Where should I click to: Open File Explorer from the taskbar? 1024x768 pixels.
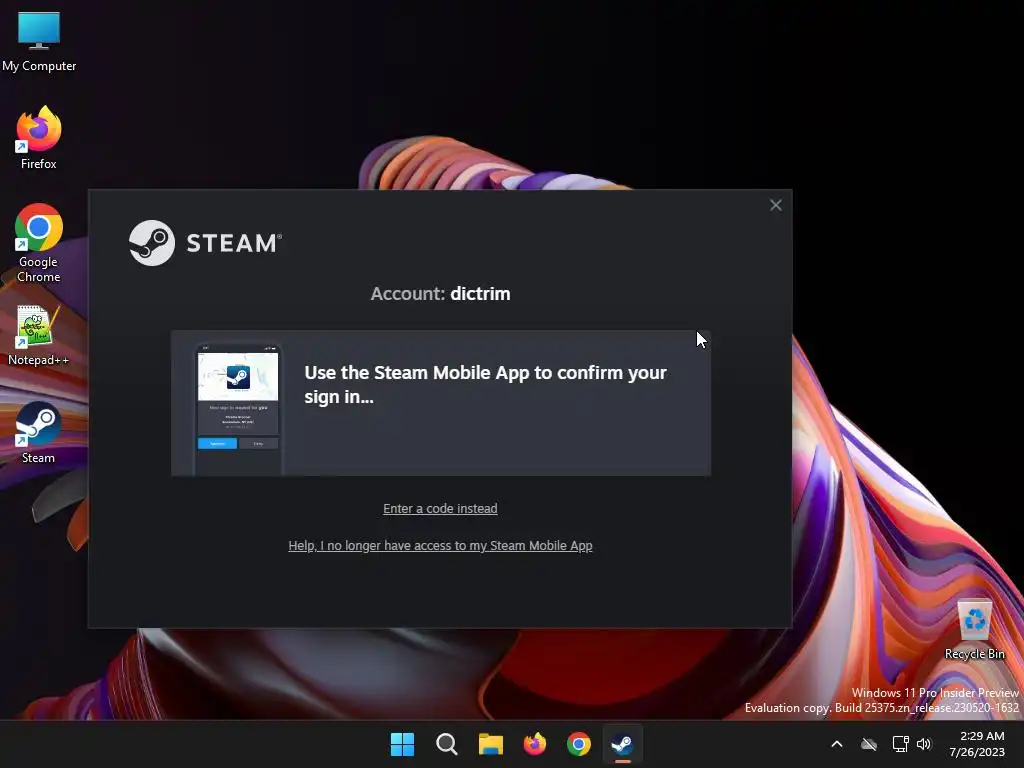point(490,744)
